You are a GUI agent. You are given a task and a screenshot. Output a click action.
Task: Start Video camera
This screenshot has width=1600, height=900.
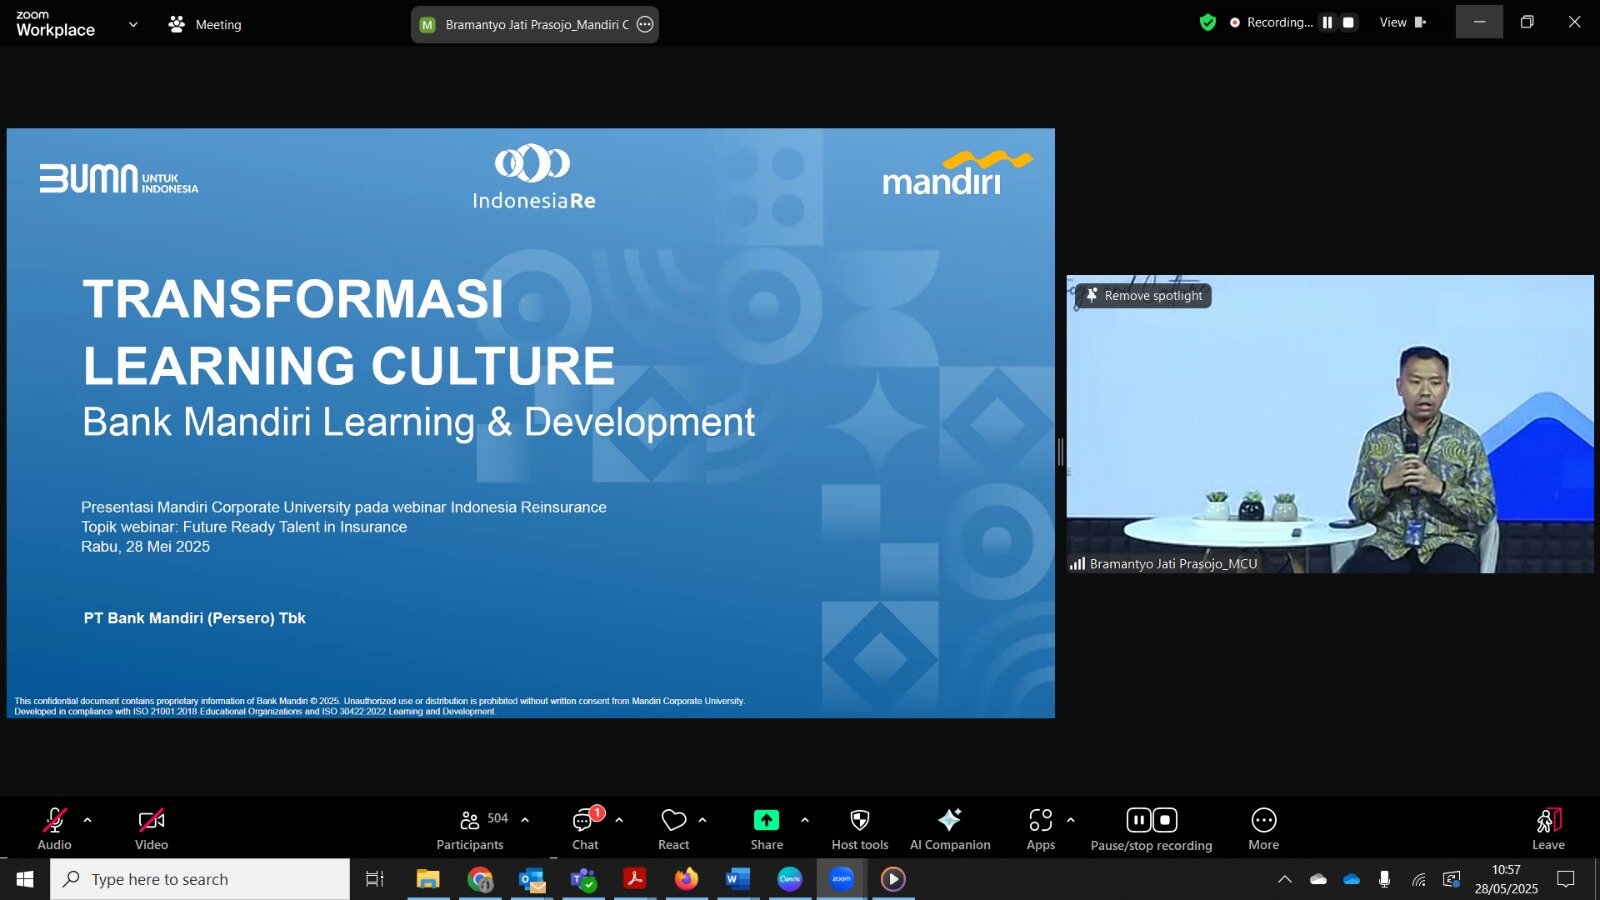[x=151, y=829]
